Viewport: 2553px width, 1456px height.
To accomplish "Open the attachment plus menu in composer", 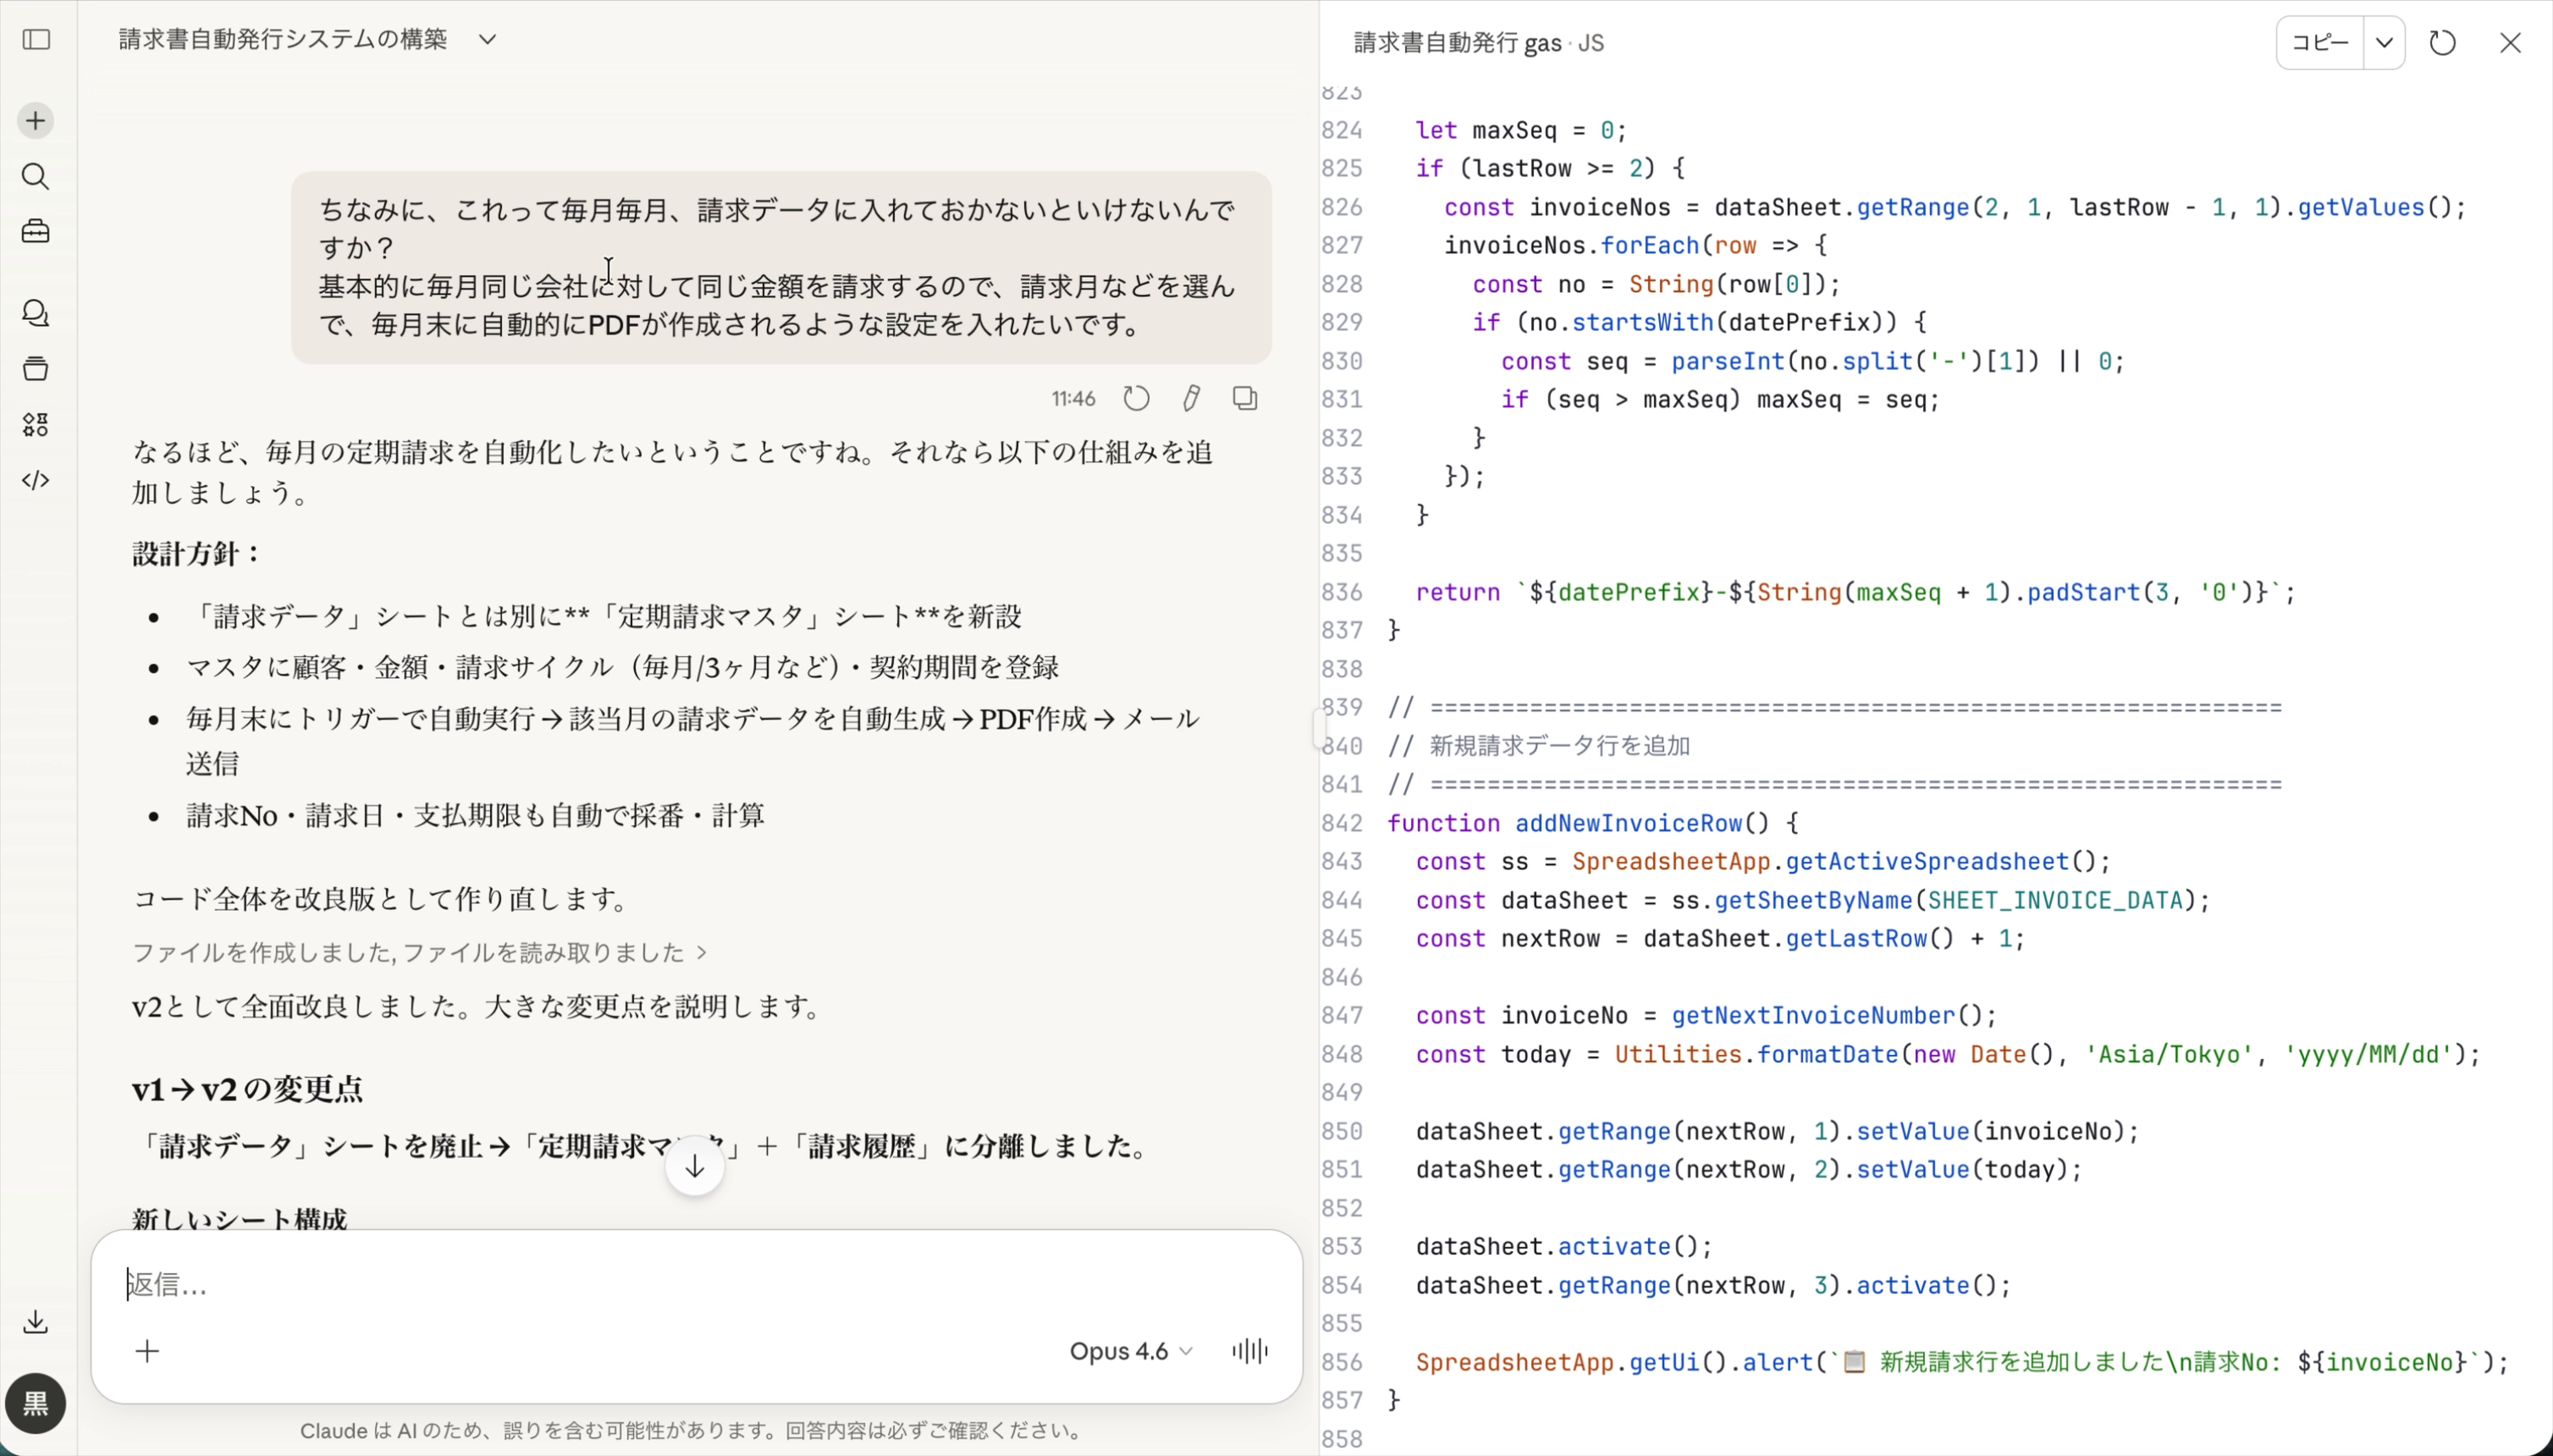I will pos(147,1352).
